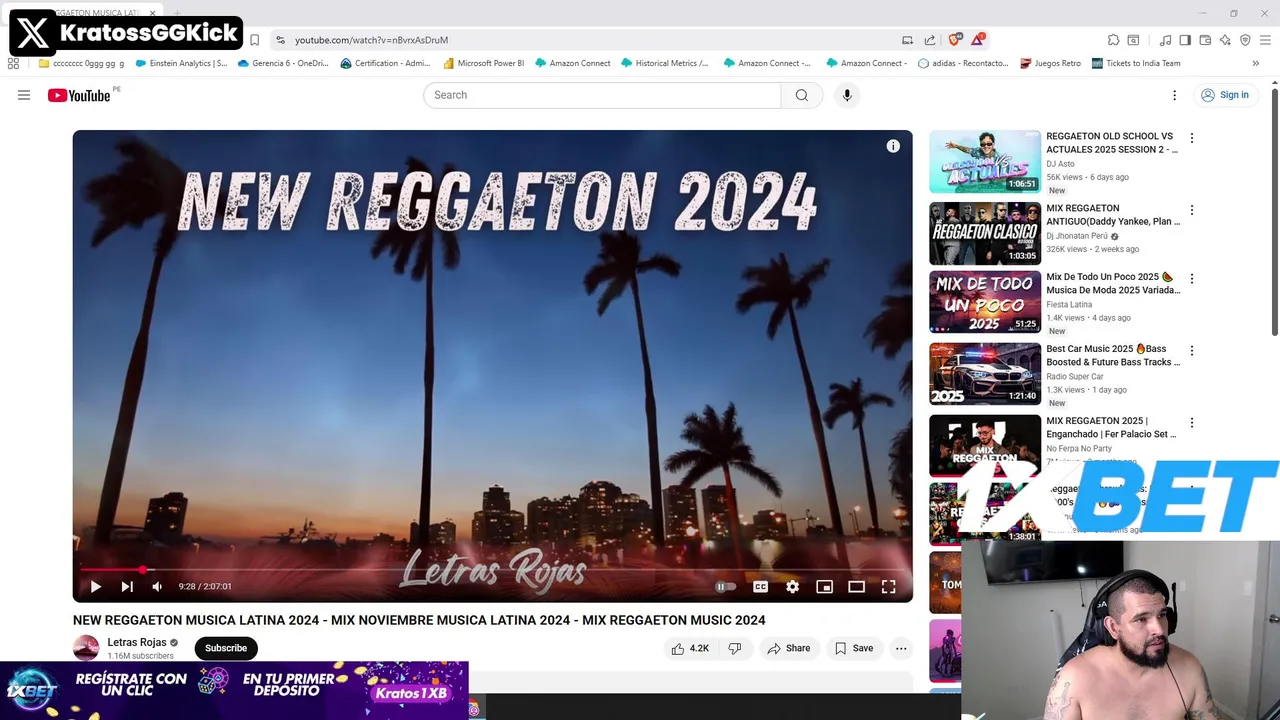This screenshot has width=1280, height=720.
Task: Click the Sign in button
Action: pyautogui.click(x=1225, y=95)
